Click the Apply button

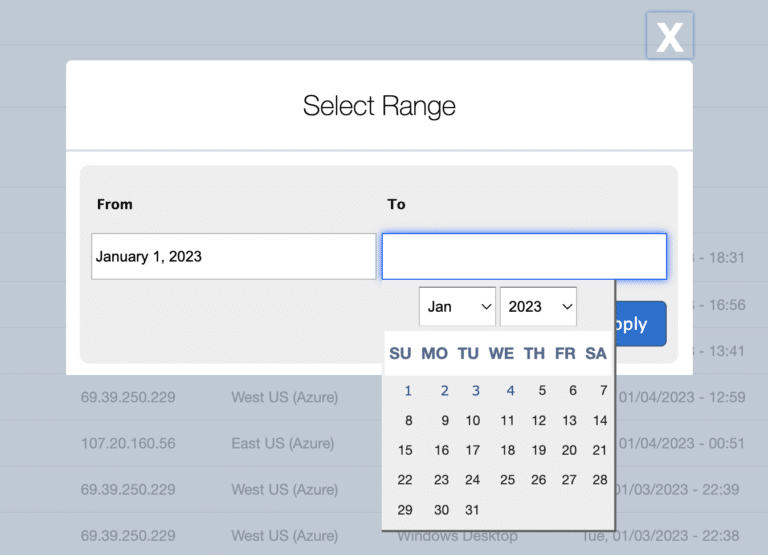(x=640, y=324)
